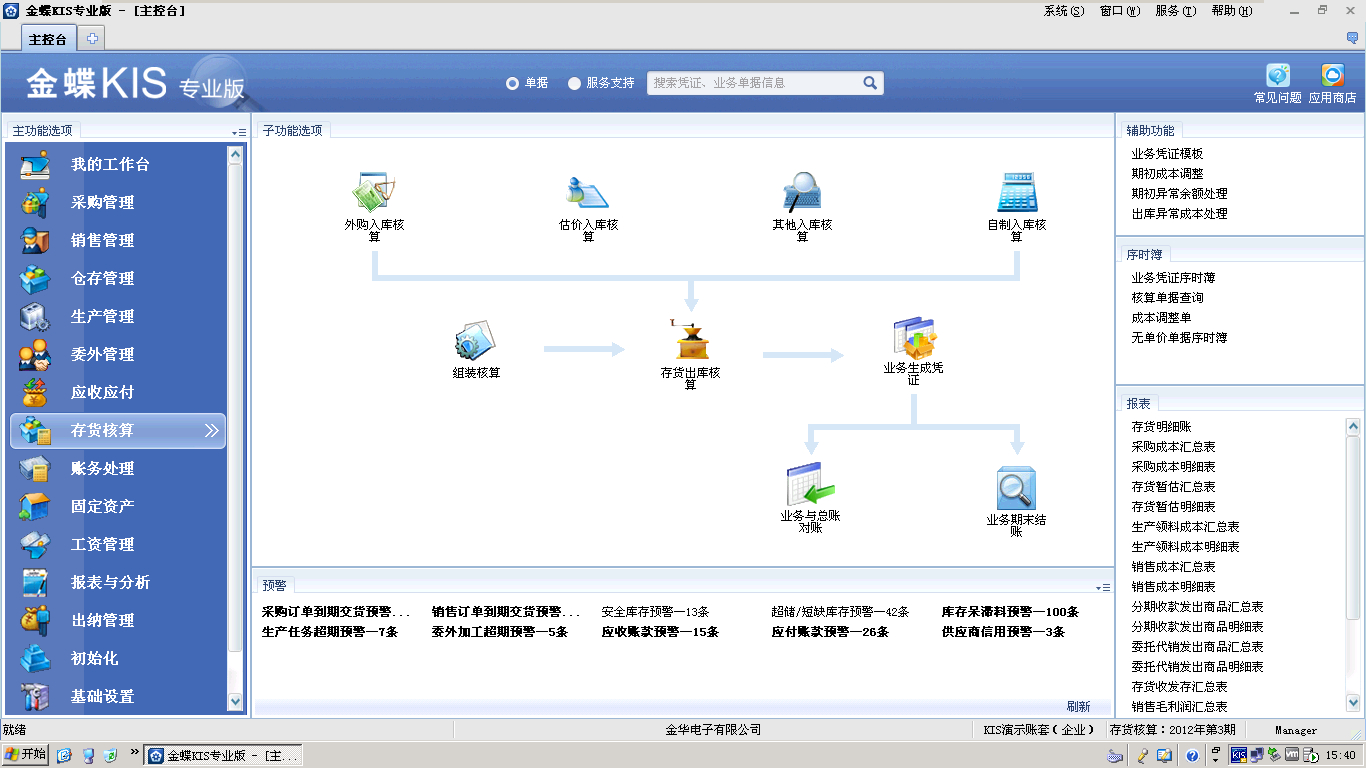Image resolution: width=1366 pixels, height=768 pixels.
Task: Open 期初成本调整 link
Action: point(1167,174)
